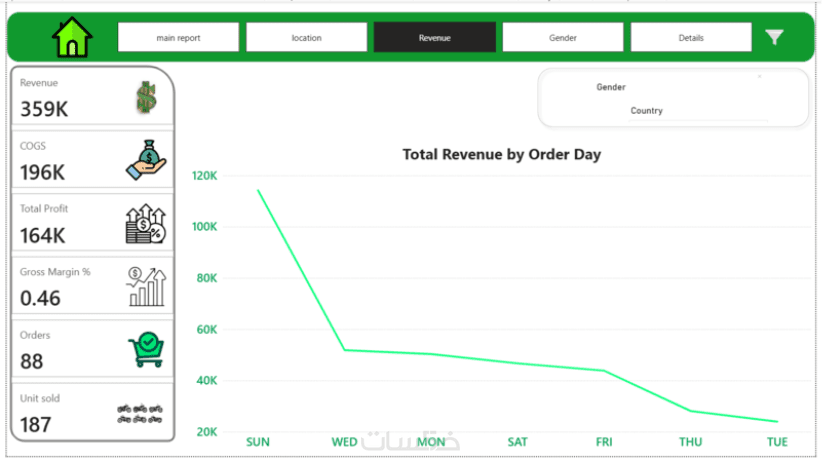Select the Orders 88 value
This screenshot has height=460, width=822.
31,361
